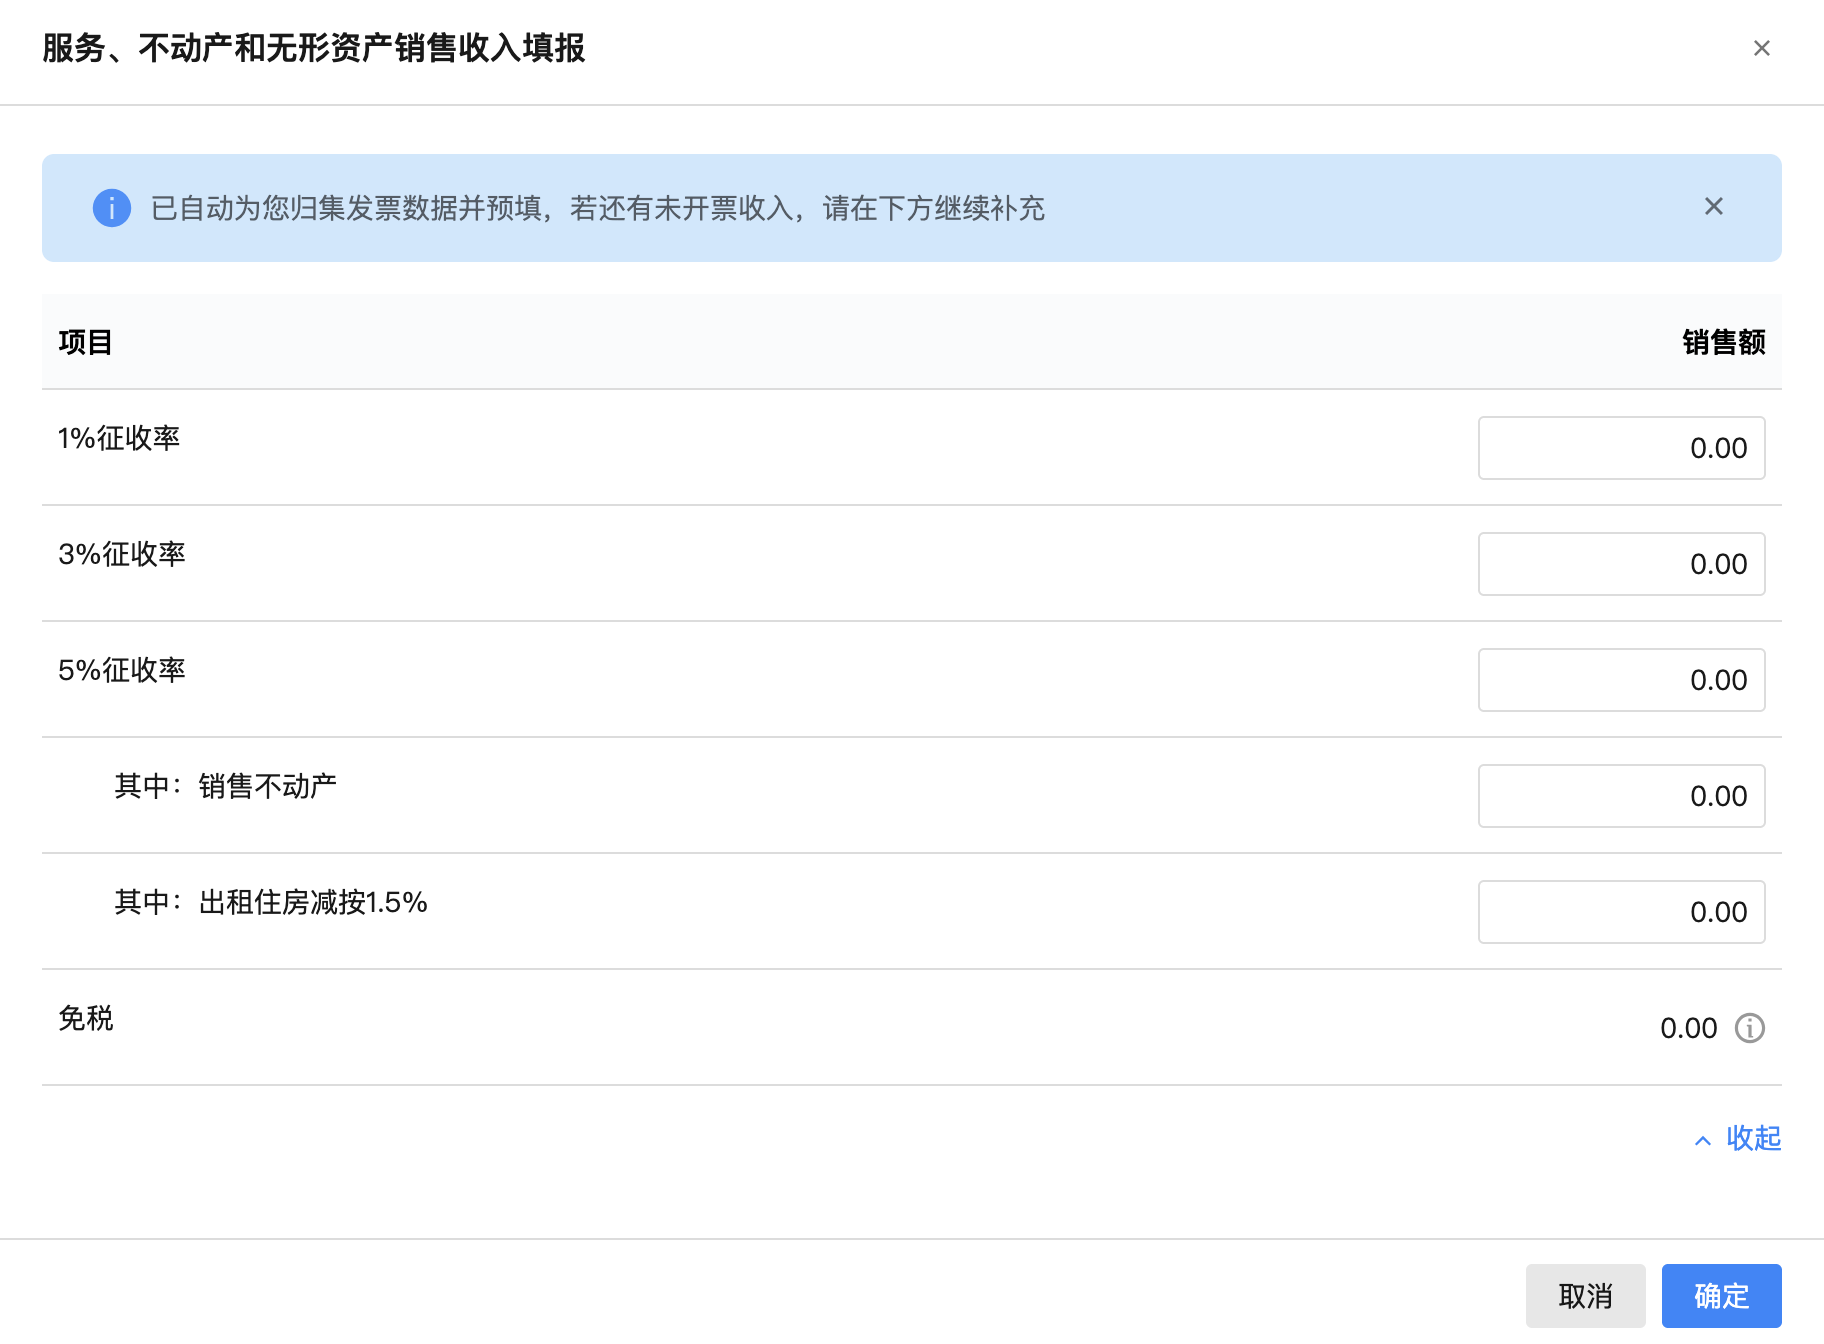Click the 出租住房减按1.5% amount field
The height and width of the screenshot is (1344, 1824).
point(1621,912)
